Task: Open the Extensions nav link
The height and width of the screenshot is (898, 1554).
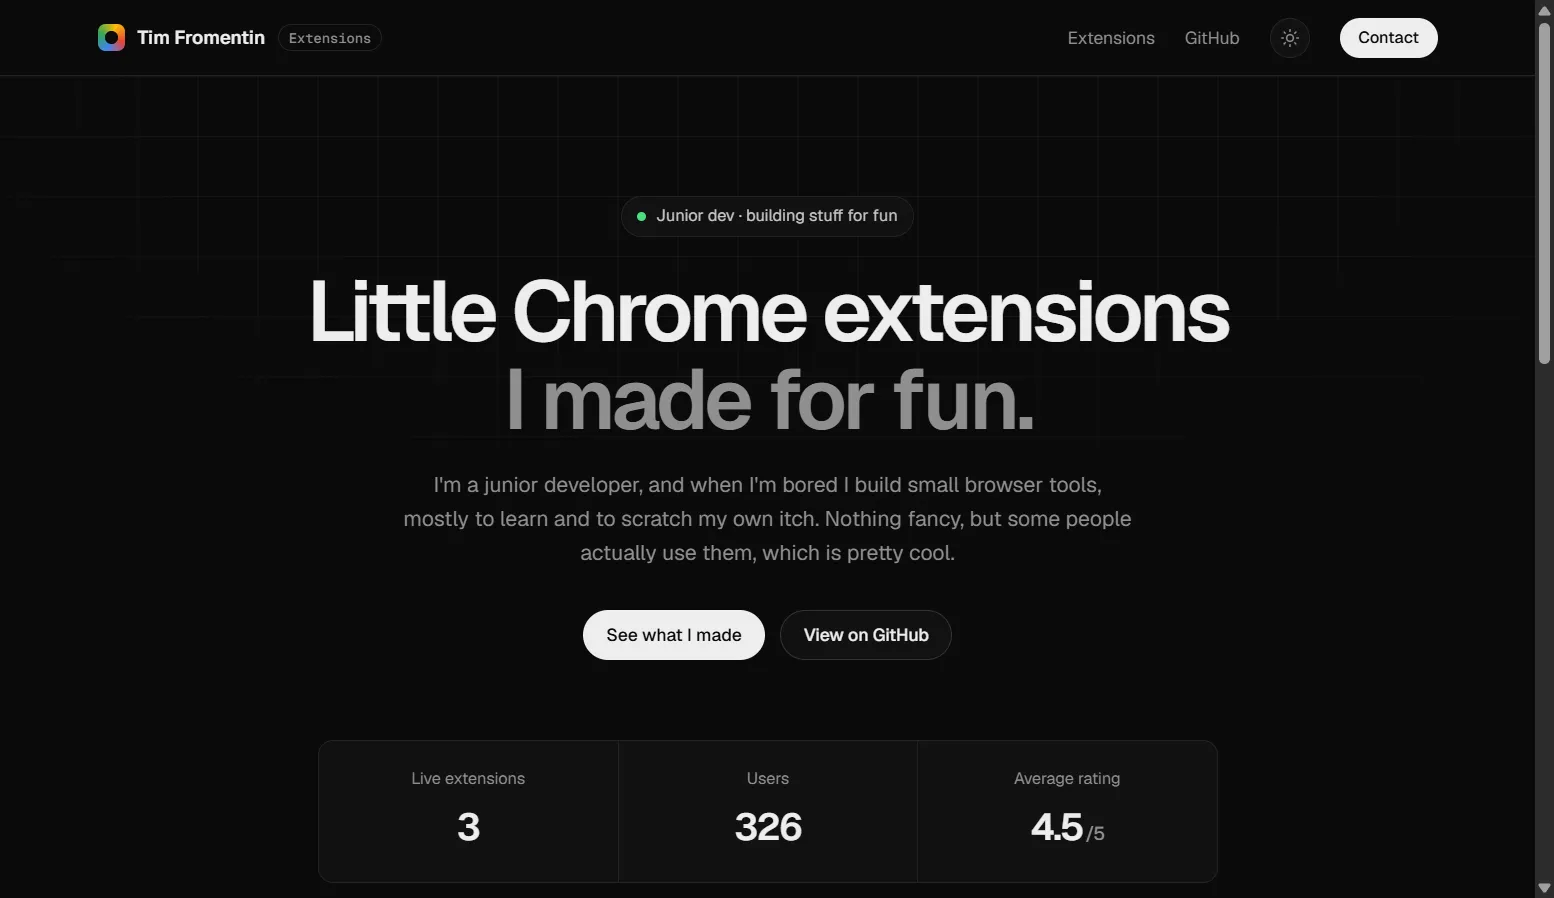Action: pos(1111,38)
